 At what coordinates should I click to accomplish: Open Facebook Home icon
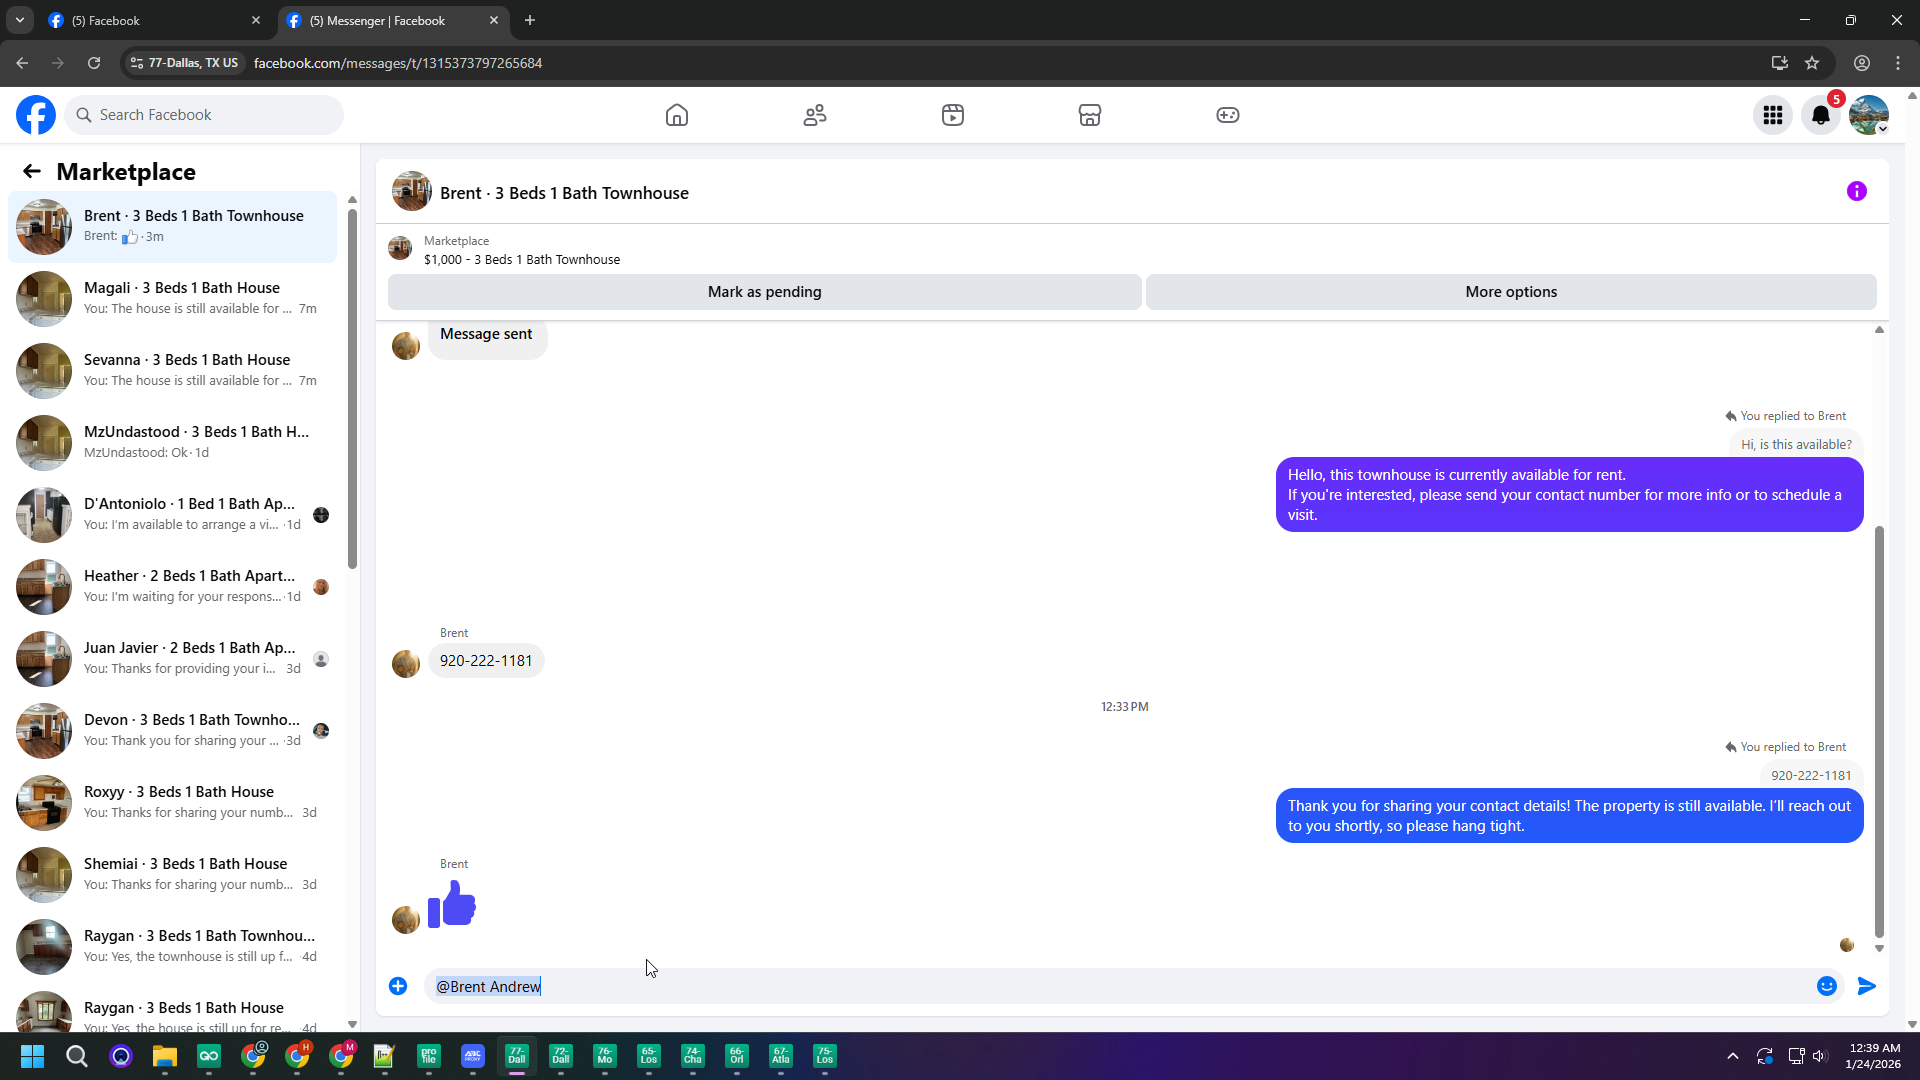pyautogui.click(x=677, y=115)
